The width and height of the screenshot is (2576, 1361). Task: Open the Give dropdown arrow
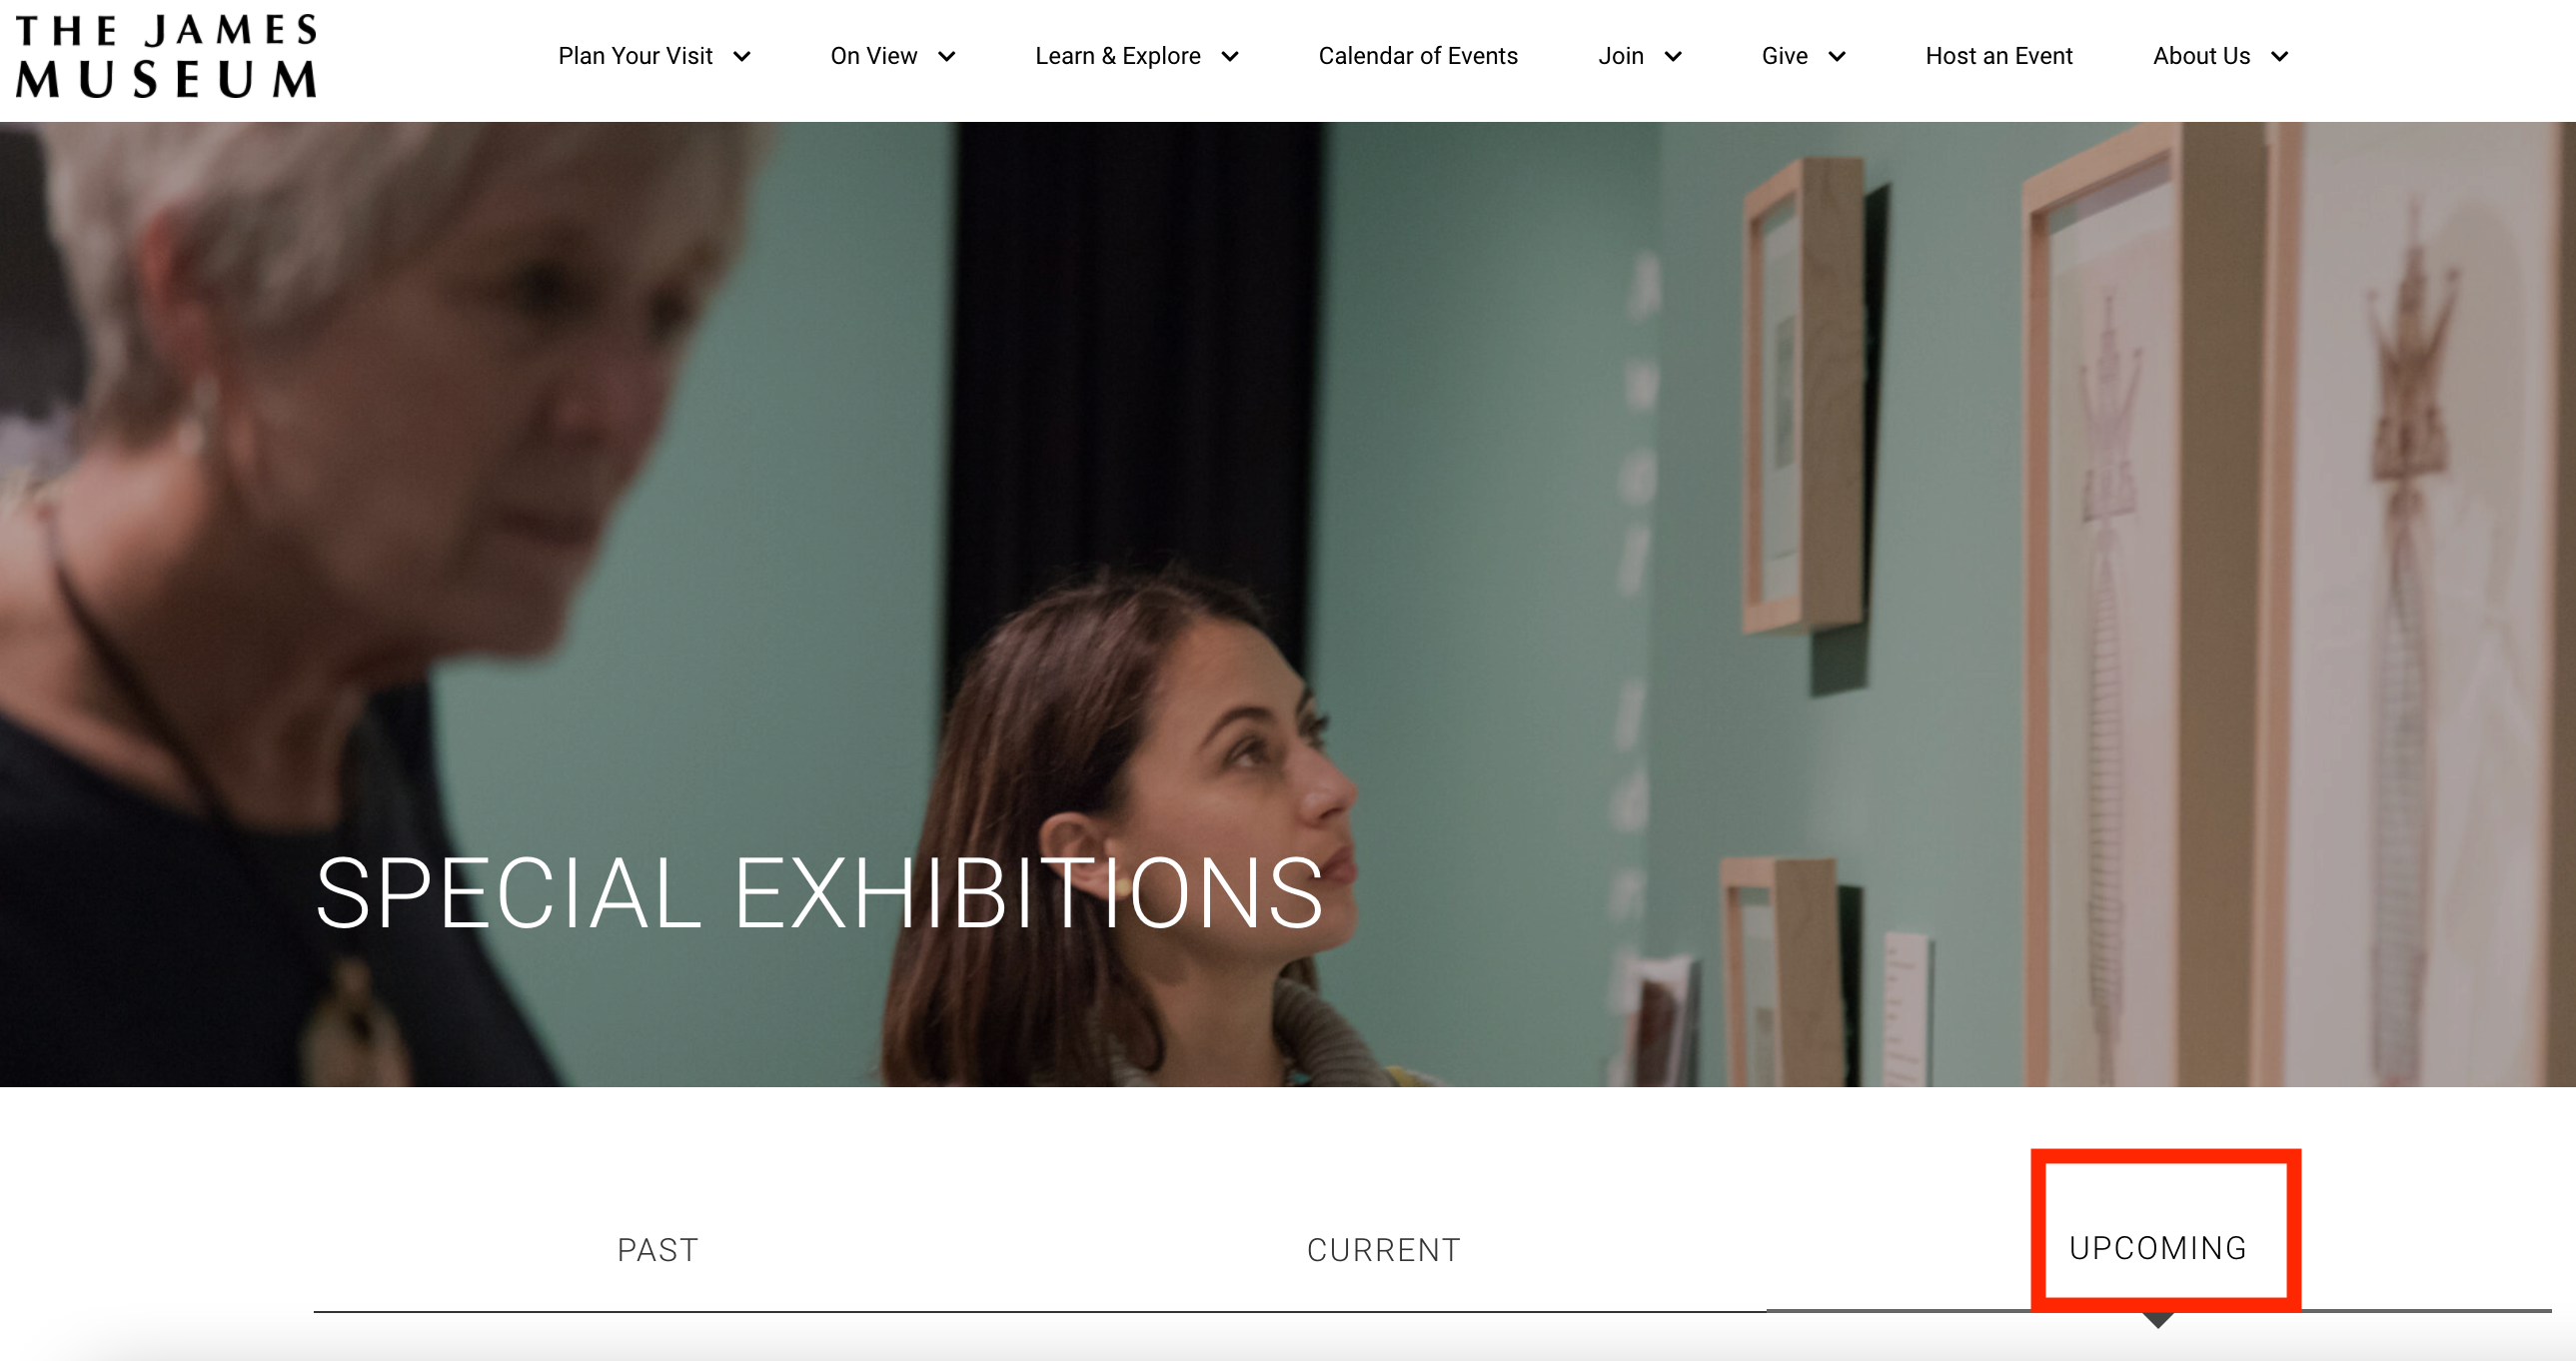point(1837,57)
